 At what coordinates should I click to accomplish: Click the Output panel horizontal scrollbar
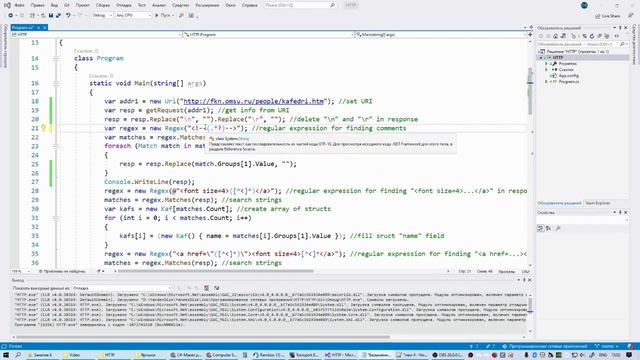coord(203,338)
